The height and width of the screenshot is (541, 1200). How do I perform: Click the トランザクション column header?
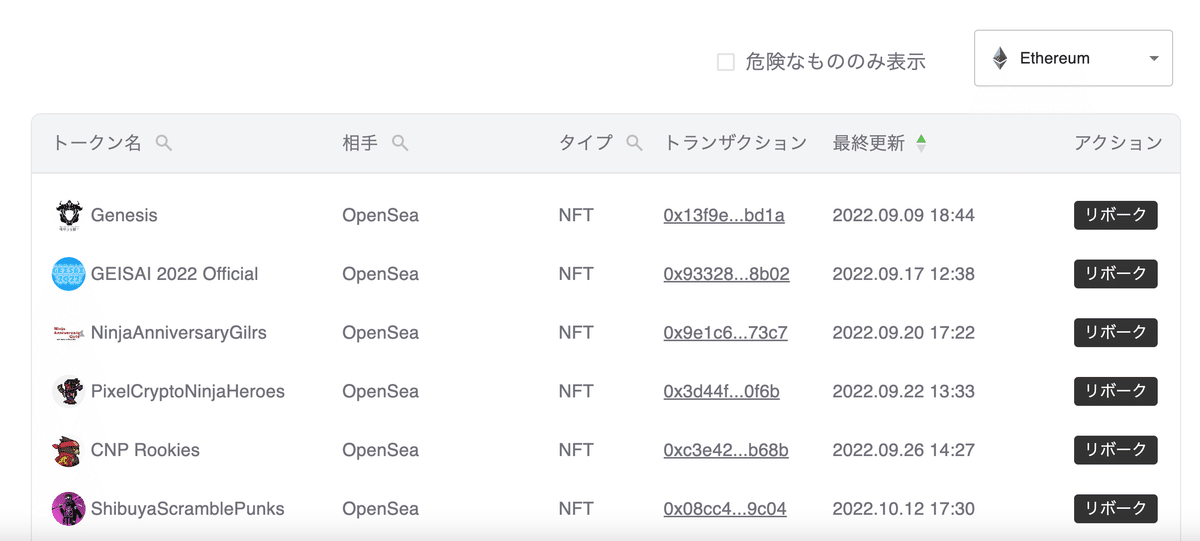pyautogui.click(x=735, y=143)
